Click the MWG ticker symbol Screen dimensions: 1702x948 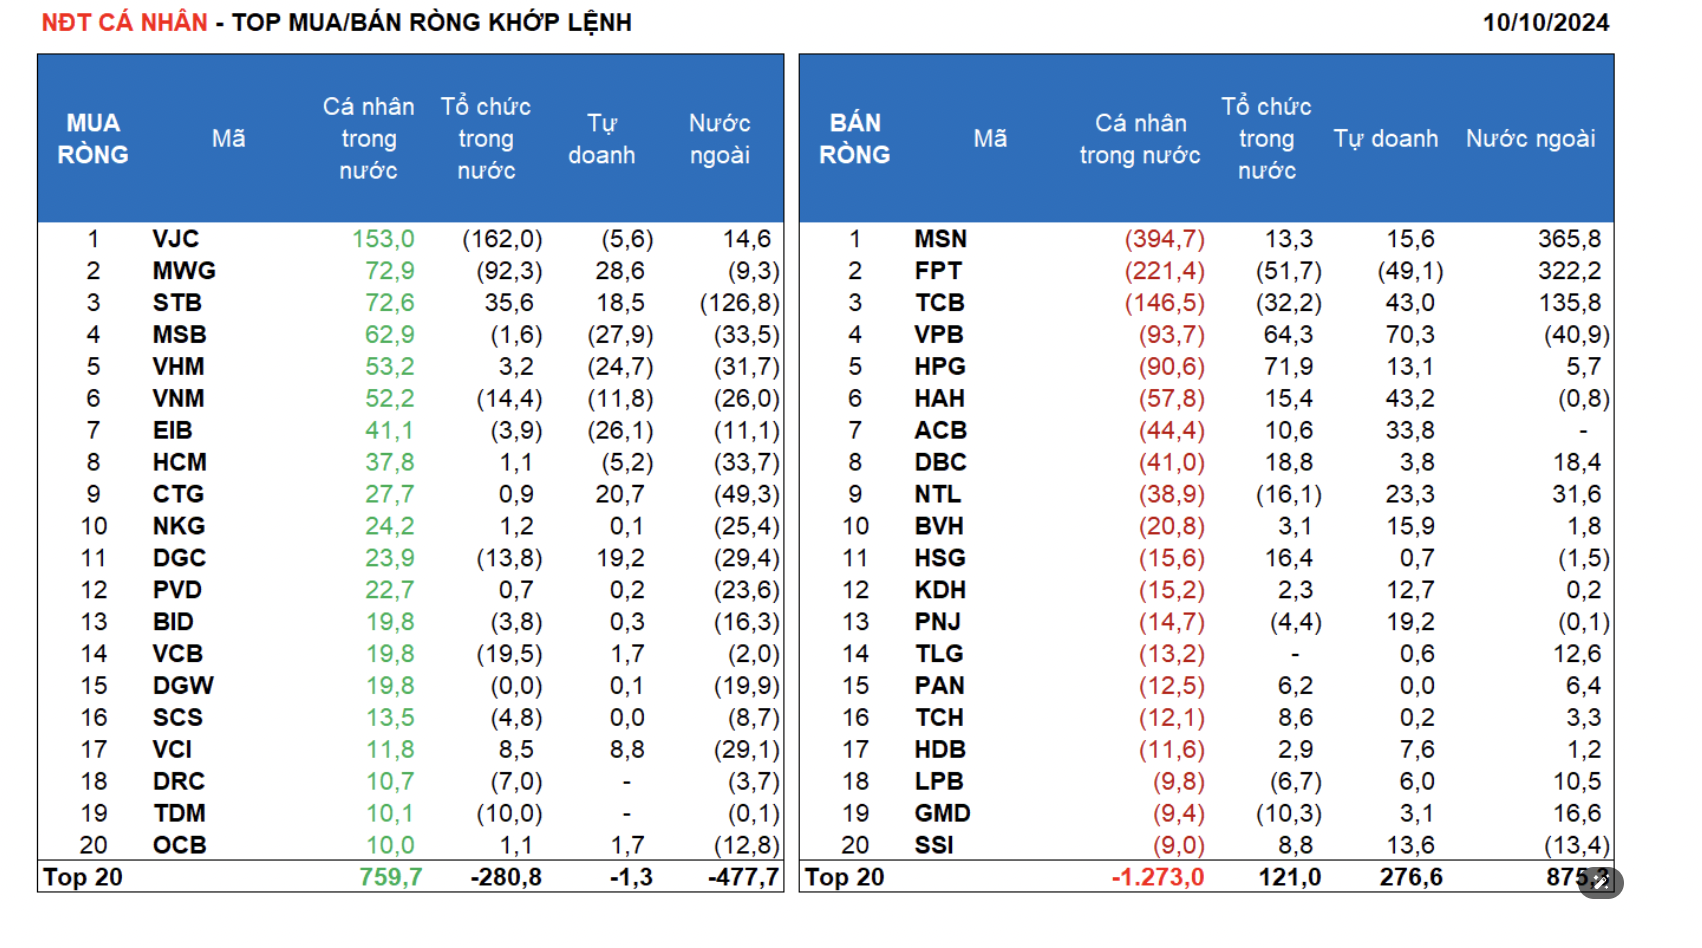tap(184, 271)
